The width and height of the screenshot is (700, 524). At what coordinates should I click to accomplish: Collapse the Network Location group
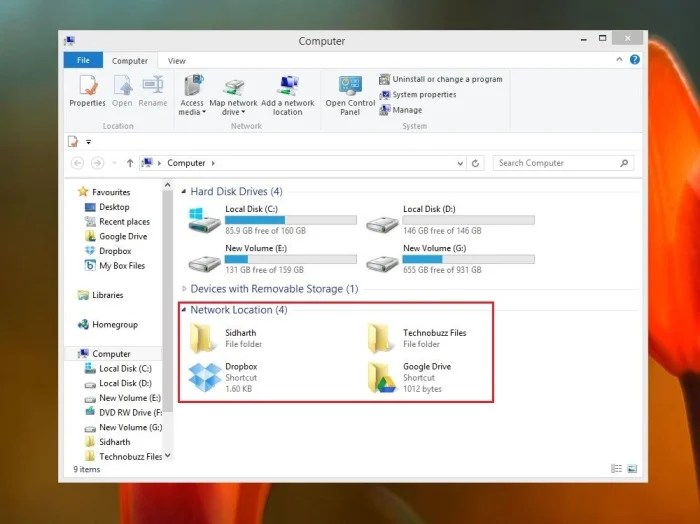click(183, 309)
